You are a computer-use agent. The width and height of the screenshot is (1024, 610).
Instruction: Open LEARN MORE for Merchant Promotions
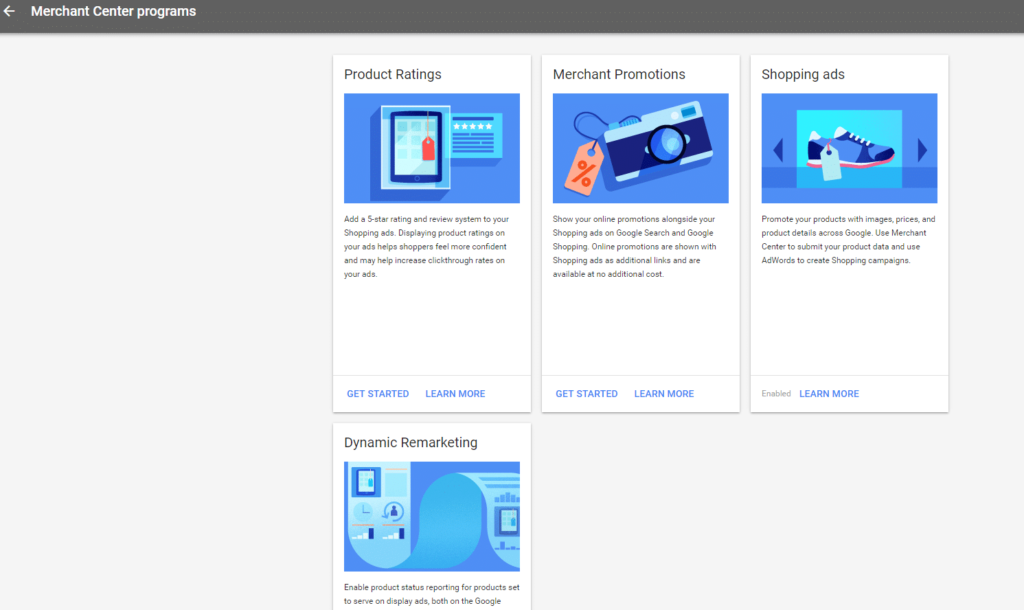point(664,394)
